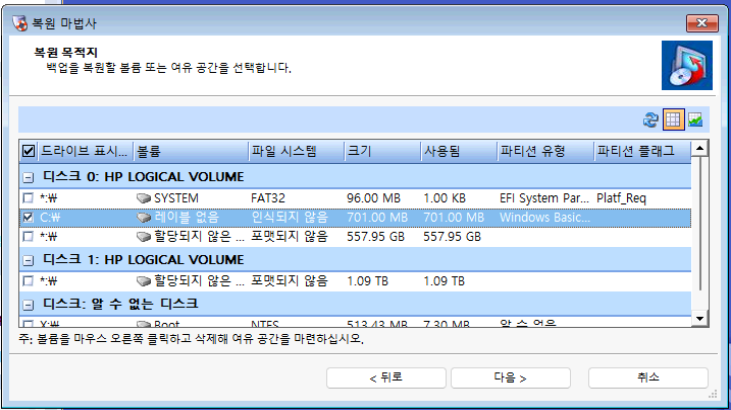Click the 96.00 MB size cell
The width and height of the screenshot is (731, 410).
pyautogui.click(x=373, y=198)
